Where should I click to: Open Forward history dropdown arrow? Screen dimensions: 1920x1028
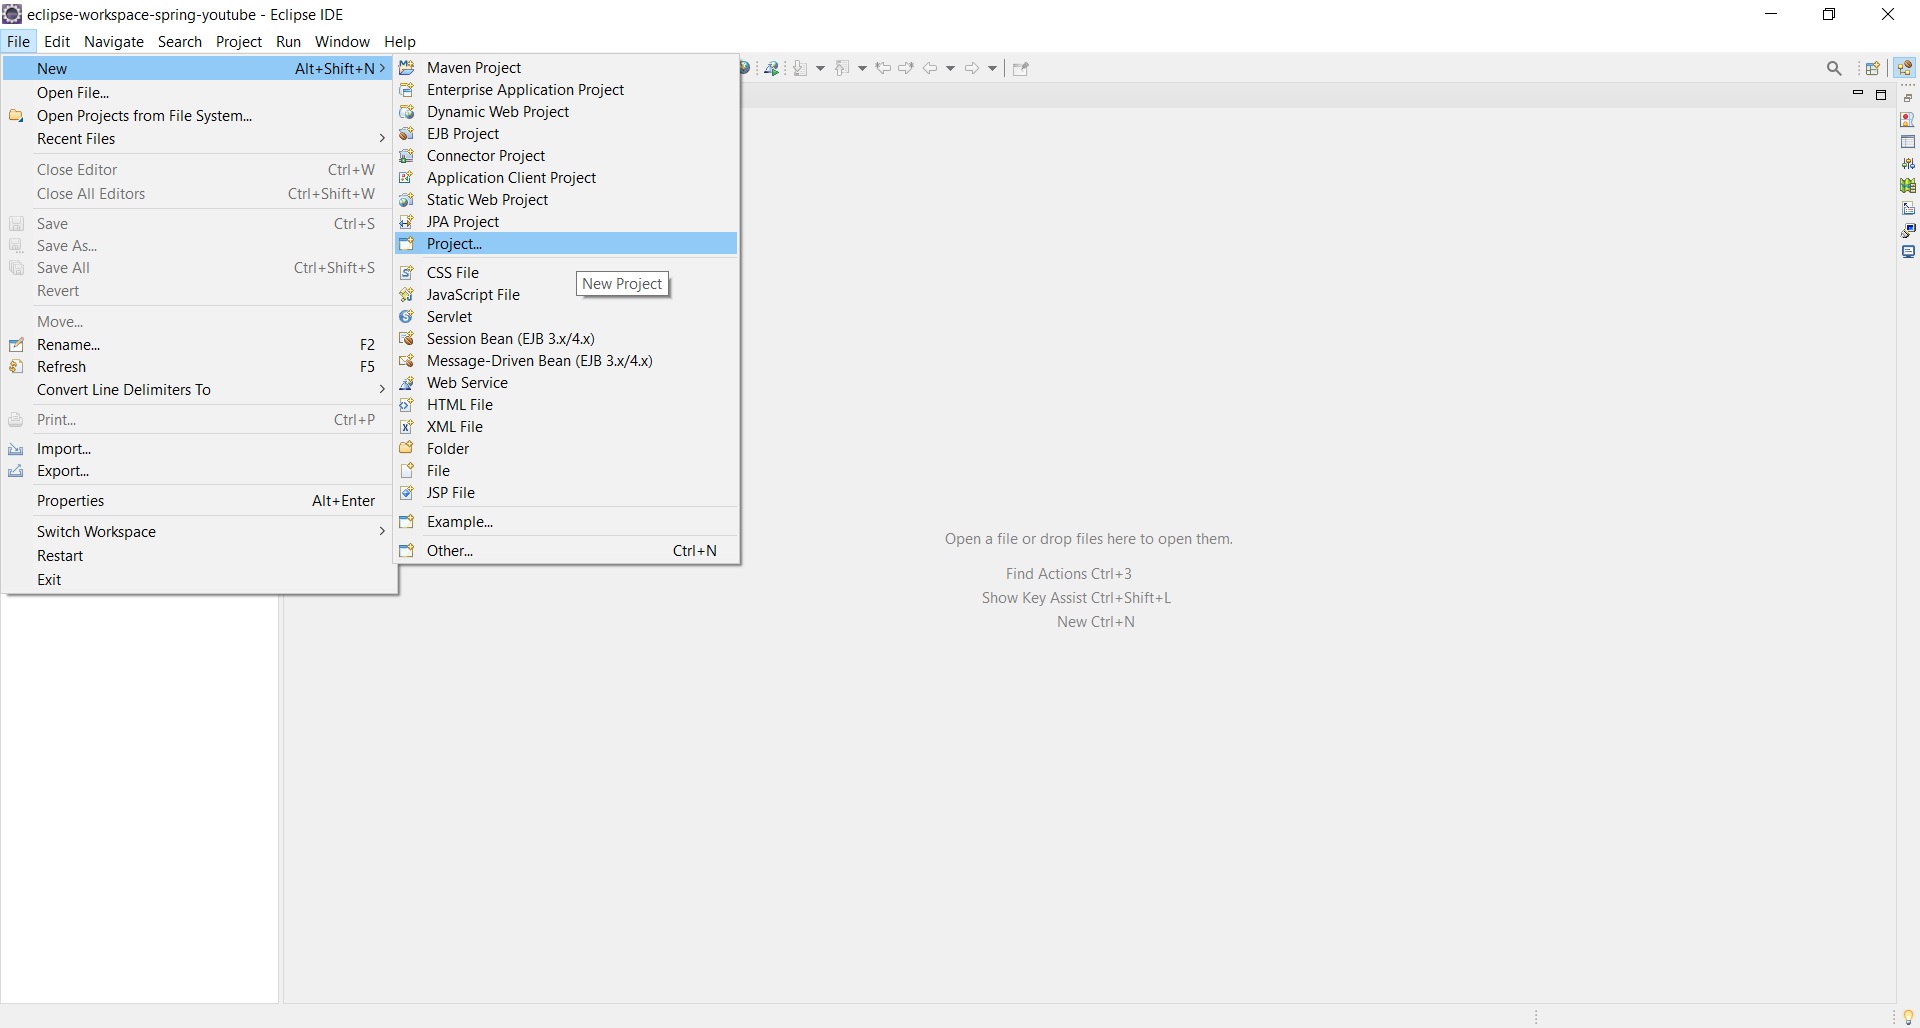pyautogui.click(x=992, y=68)
